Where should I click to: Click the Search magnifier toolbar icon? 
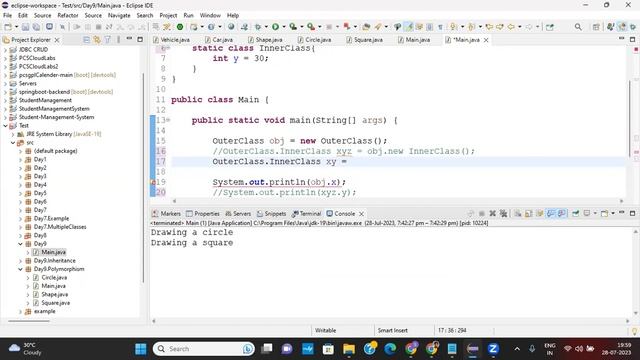tap(578, 27)
